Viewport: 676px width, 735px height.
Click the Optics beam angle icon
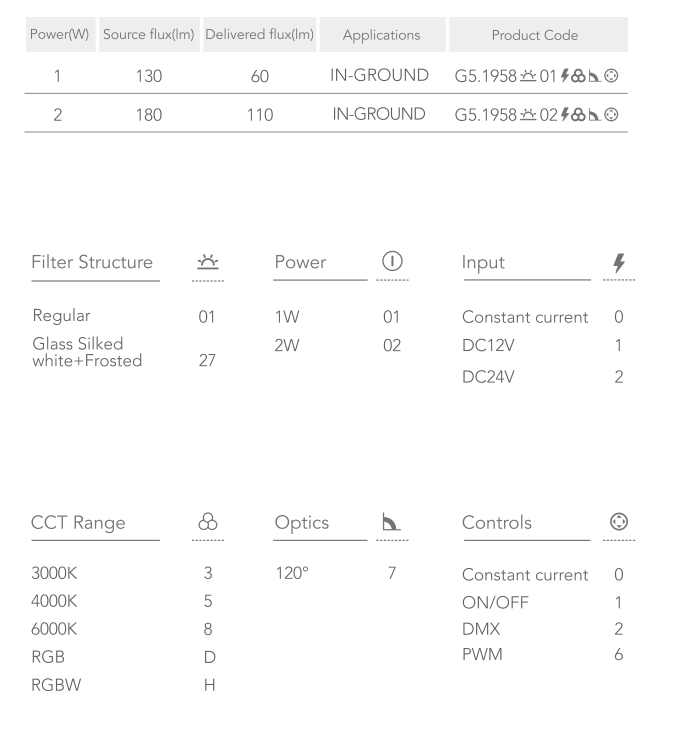click(x=391, y=521)
